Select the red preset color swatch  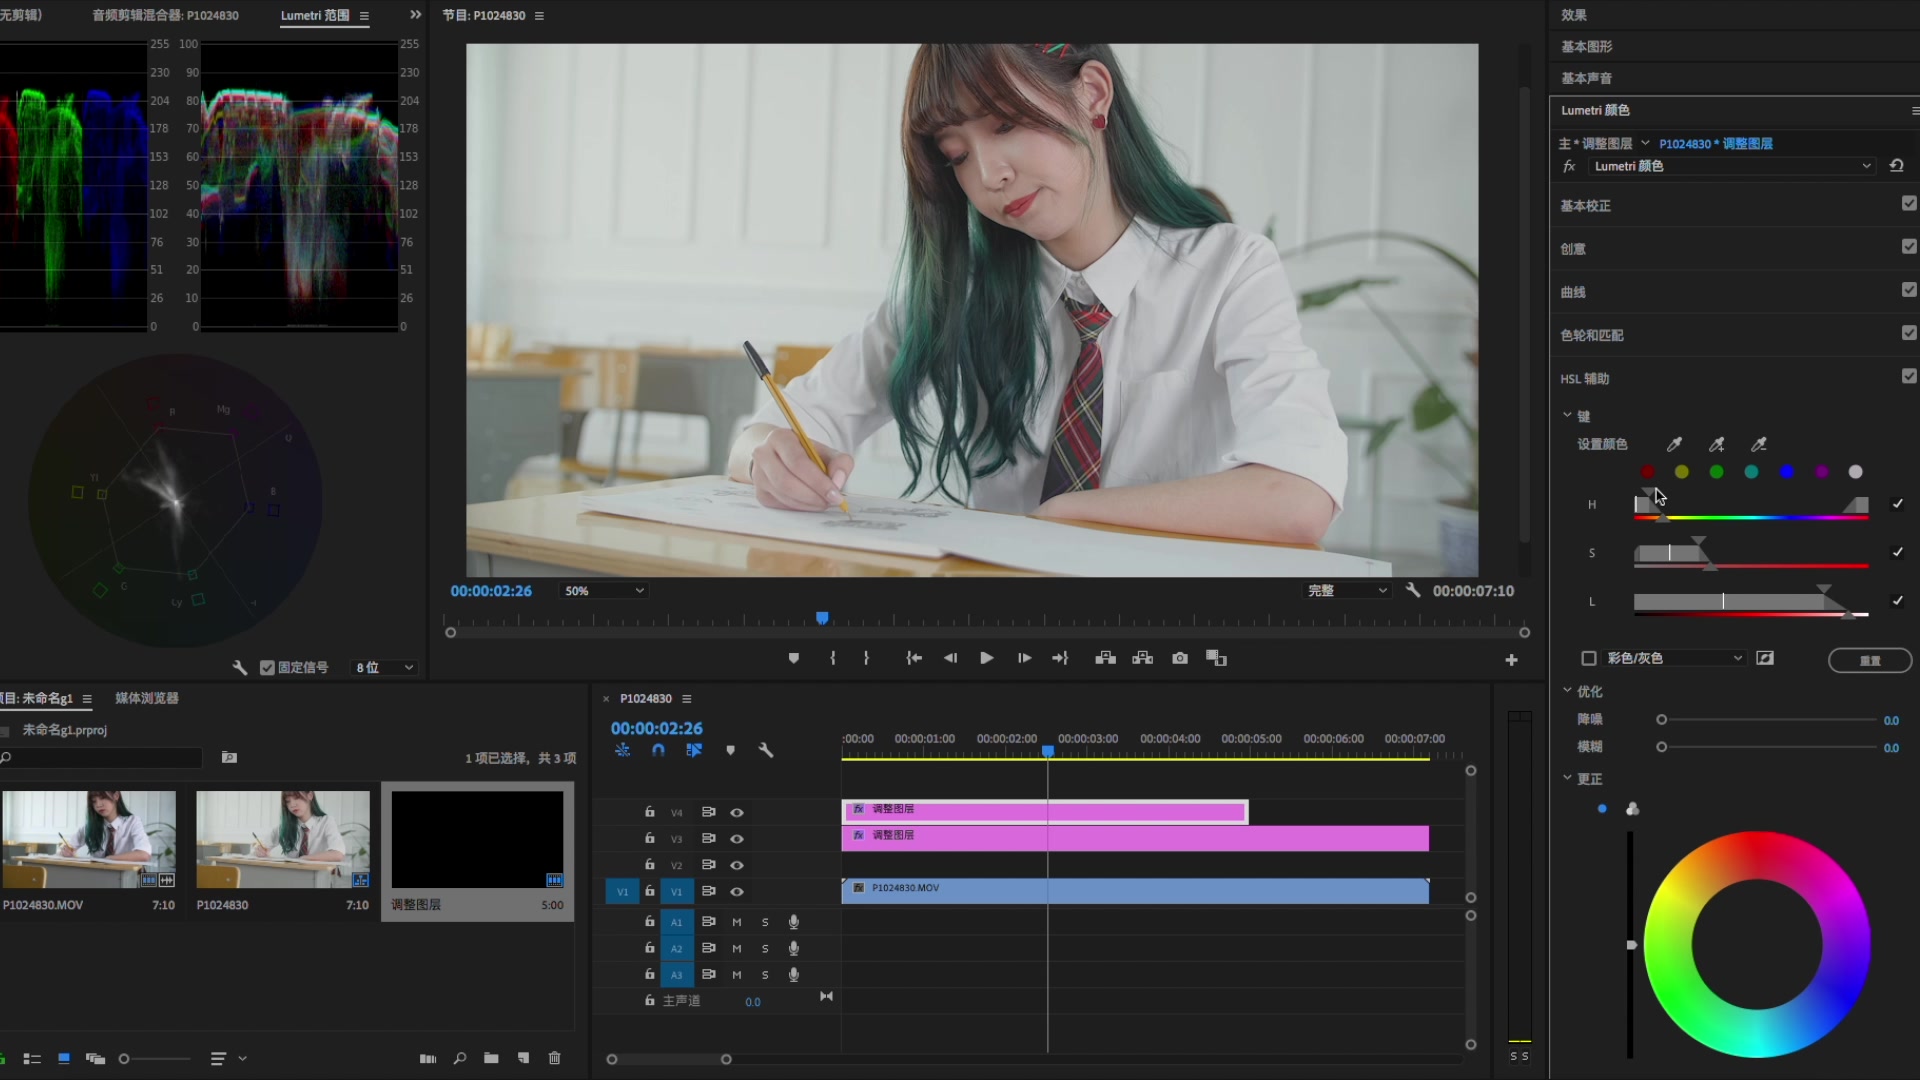tap(1647, 472)
